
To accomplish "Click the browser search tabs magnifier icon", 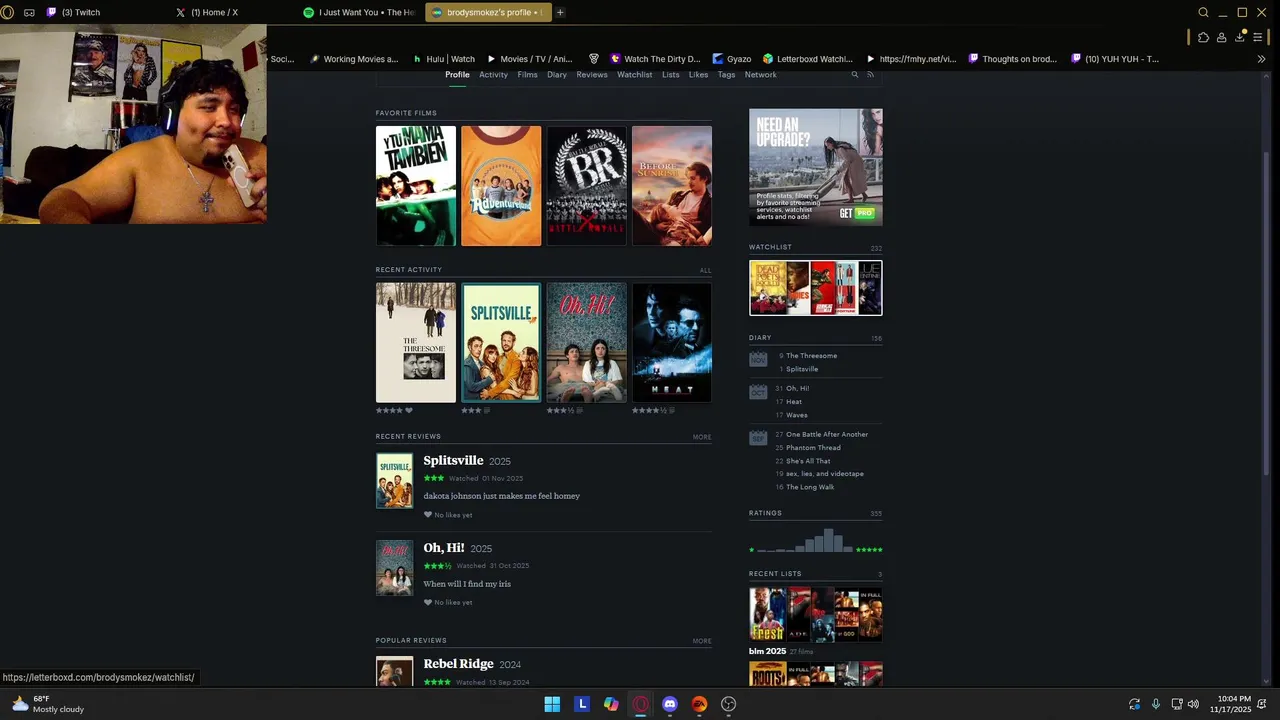I will [x=1203, y=12].
